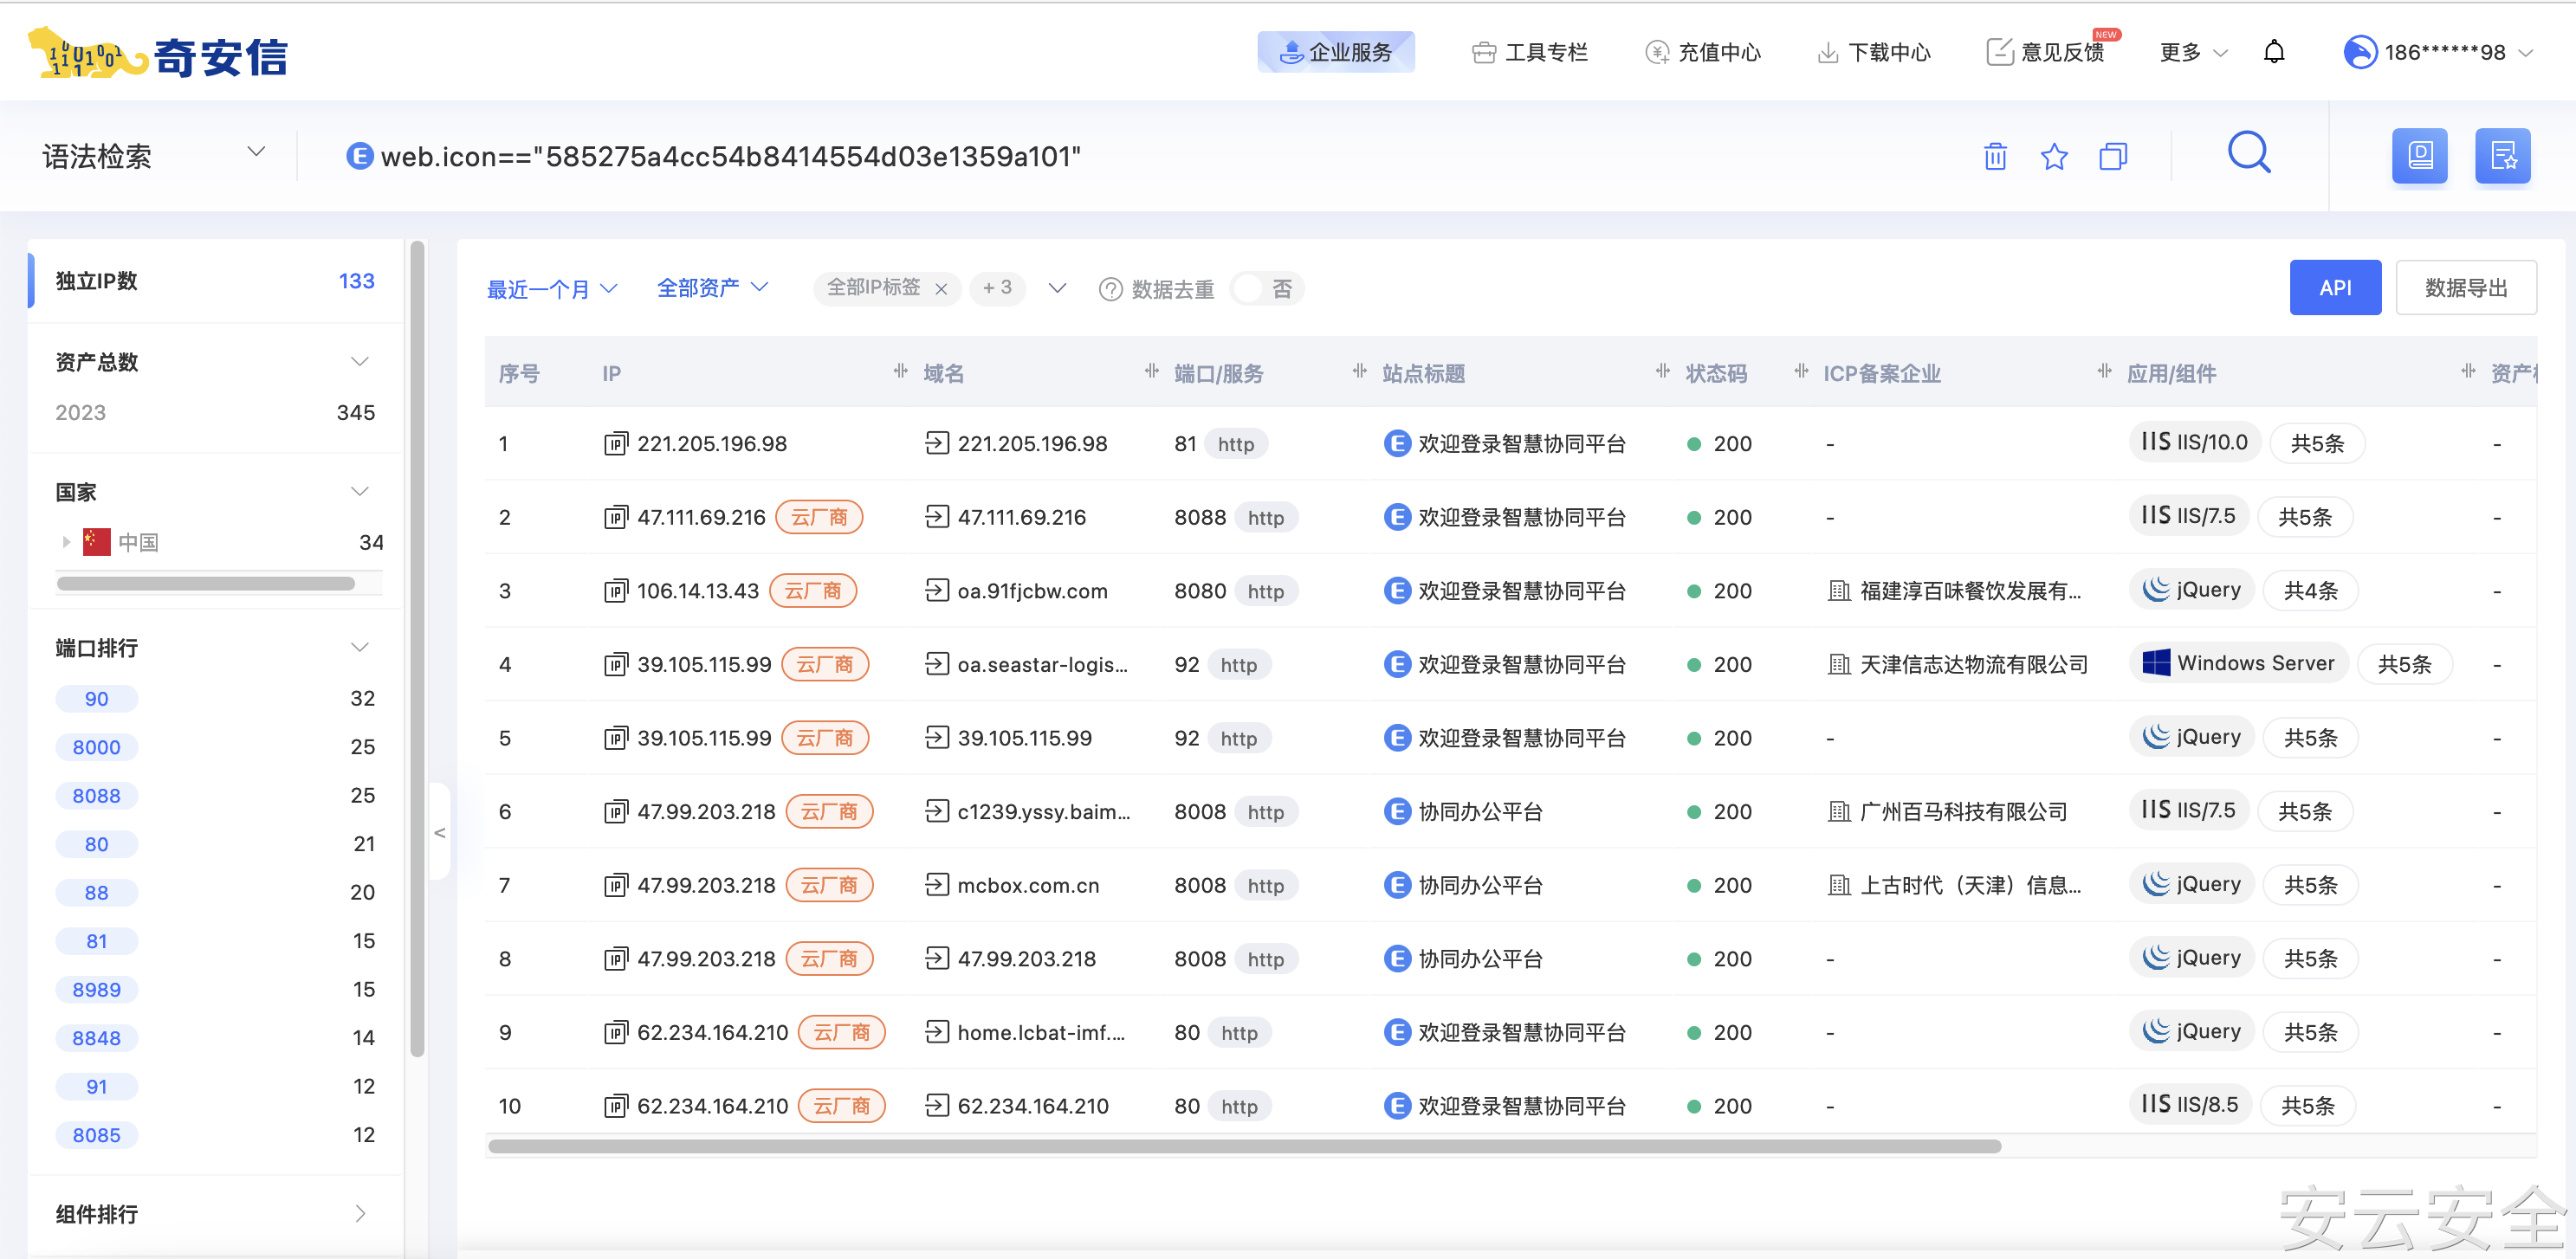The image size is (2576, 1259).
Task: Expand the 组件排行 section
Action: coord(360,1213)
